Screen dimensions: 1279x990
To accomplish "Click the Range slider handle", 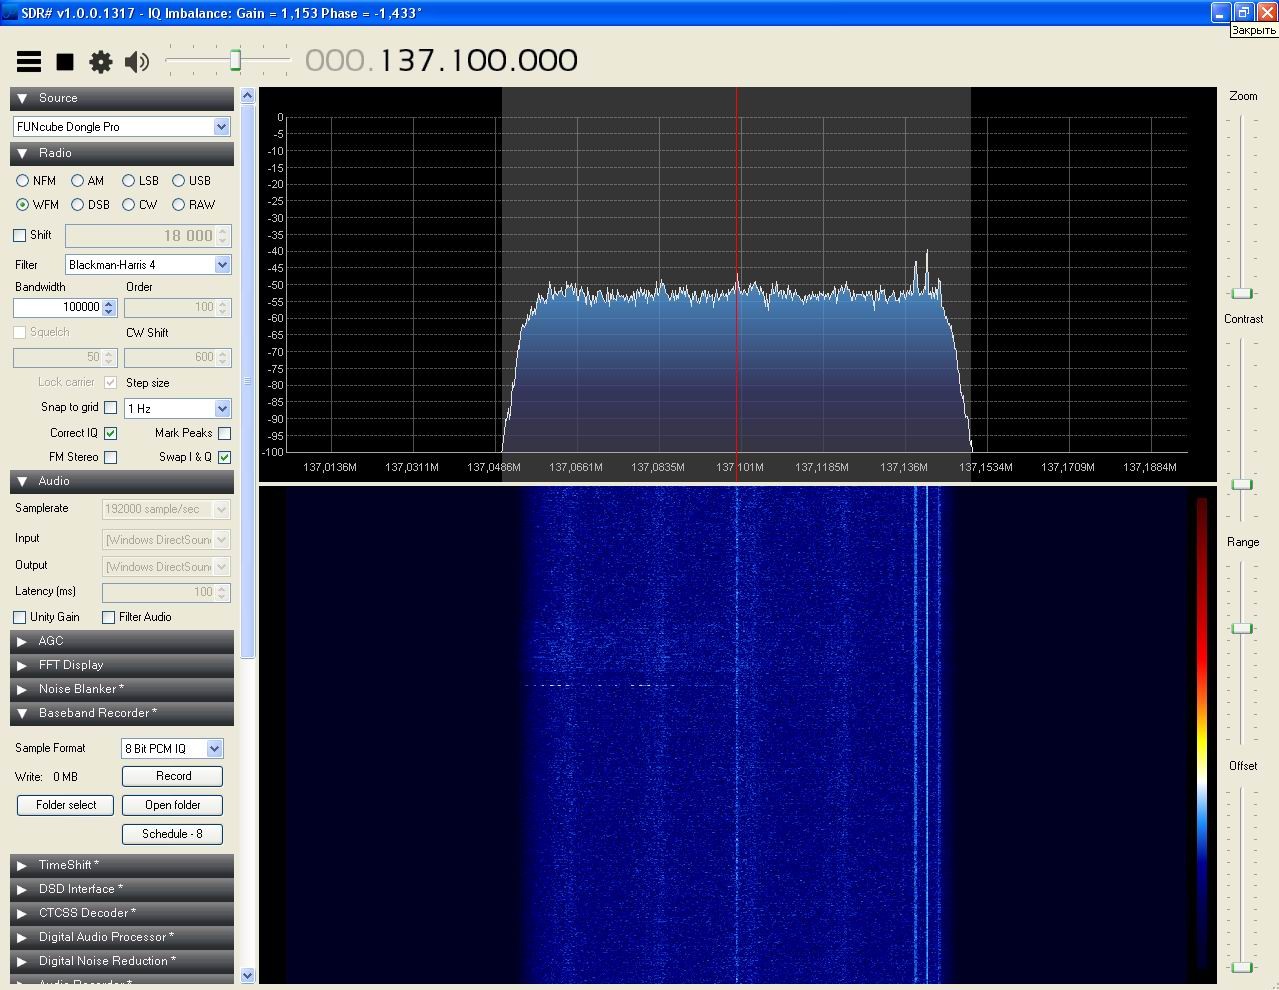I will pyautogui.click(x=1242, y=628).
